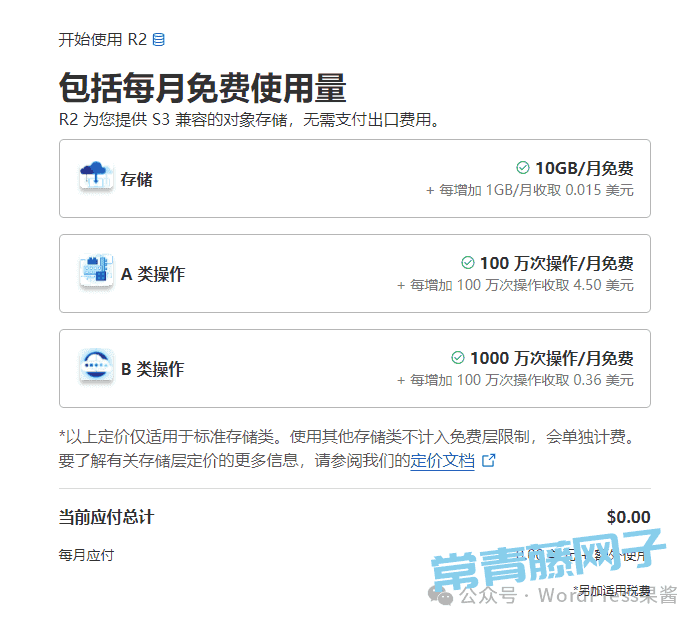
Task: Click the A 类操作 label
Action: (x=153, y=274)
